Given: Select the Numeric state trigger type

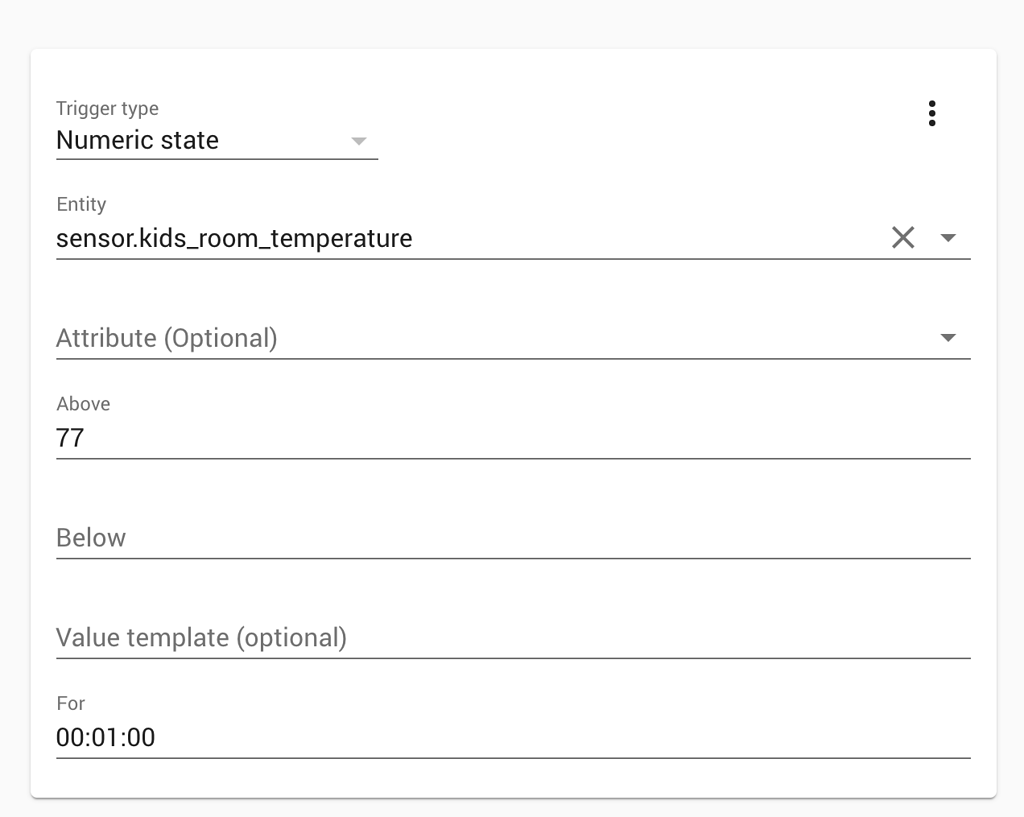Looking at the screenshot, I should [136, 141].
